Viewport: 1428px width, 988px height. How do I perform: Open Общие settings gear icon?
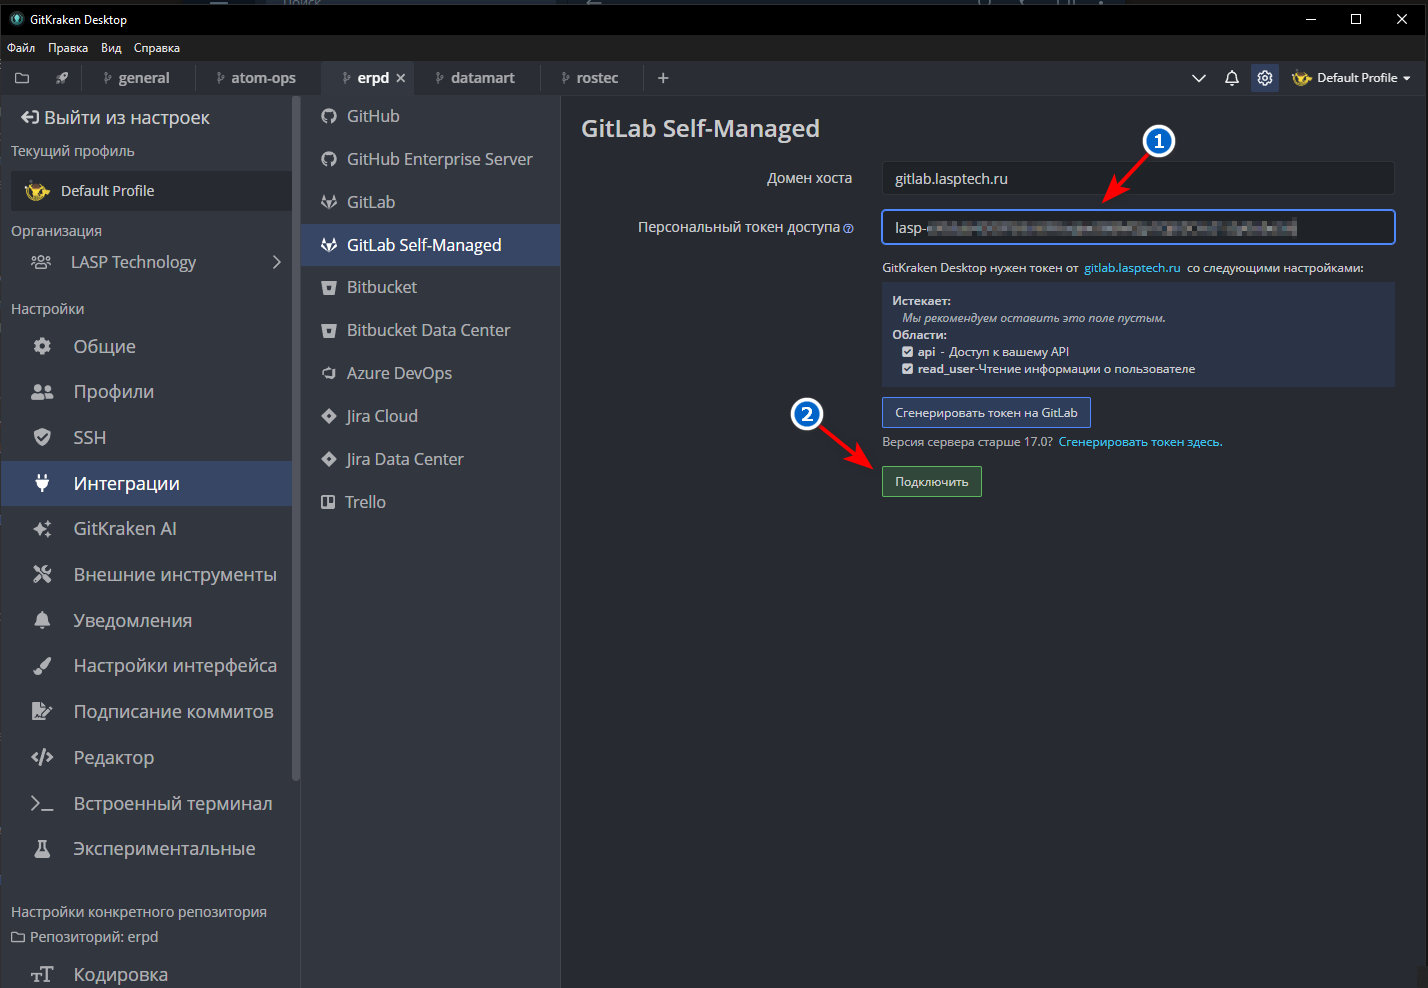pos(42,346)
